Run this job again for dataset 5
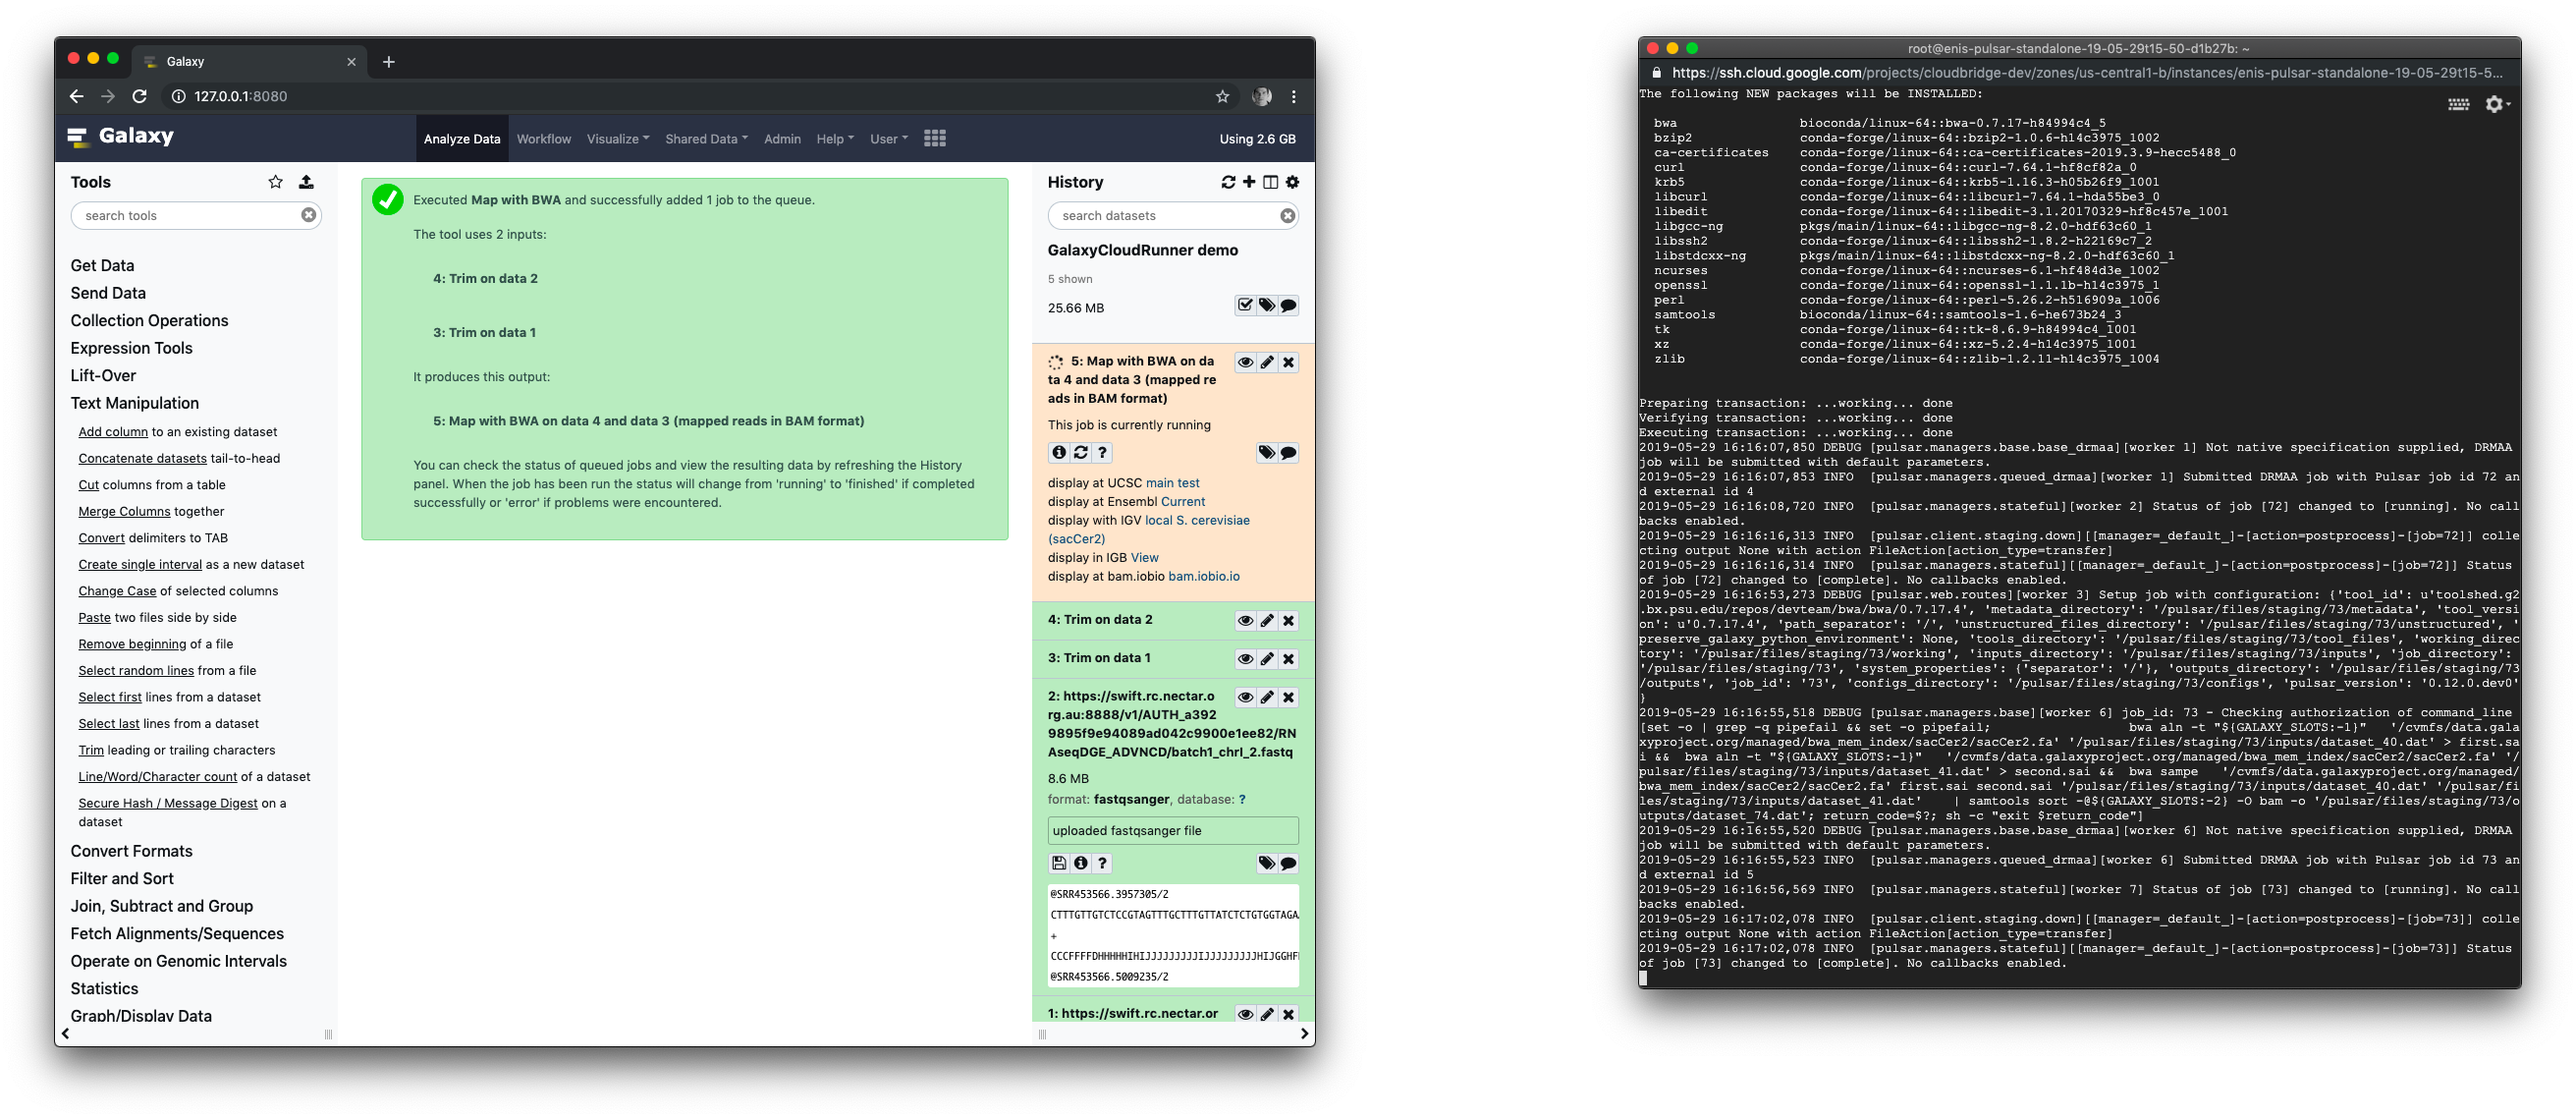This screenshot has width=2576, height=1119. (1081, 452)
